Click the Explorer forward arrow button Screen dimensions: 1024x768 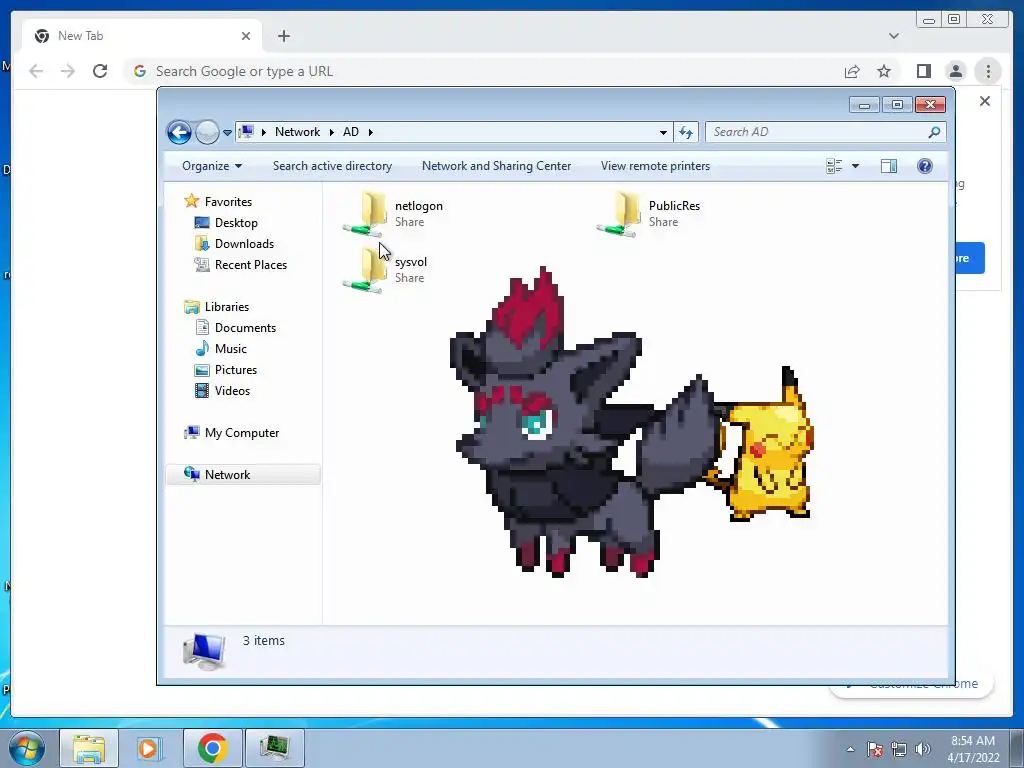click(207, 132)
